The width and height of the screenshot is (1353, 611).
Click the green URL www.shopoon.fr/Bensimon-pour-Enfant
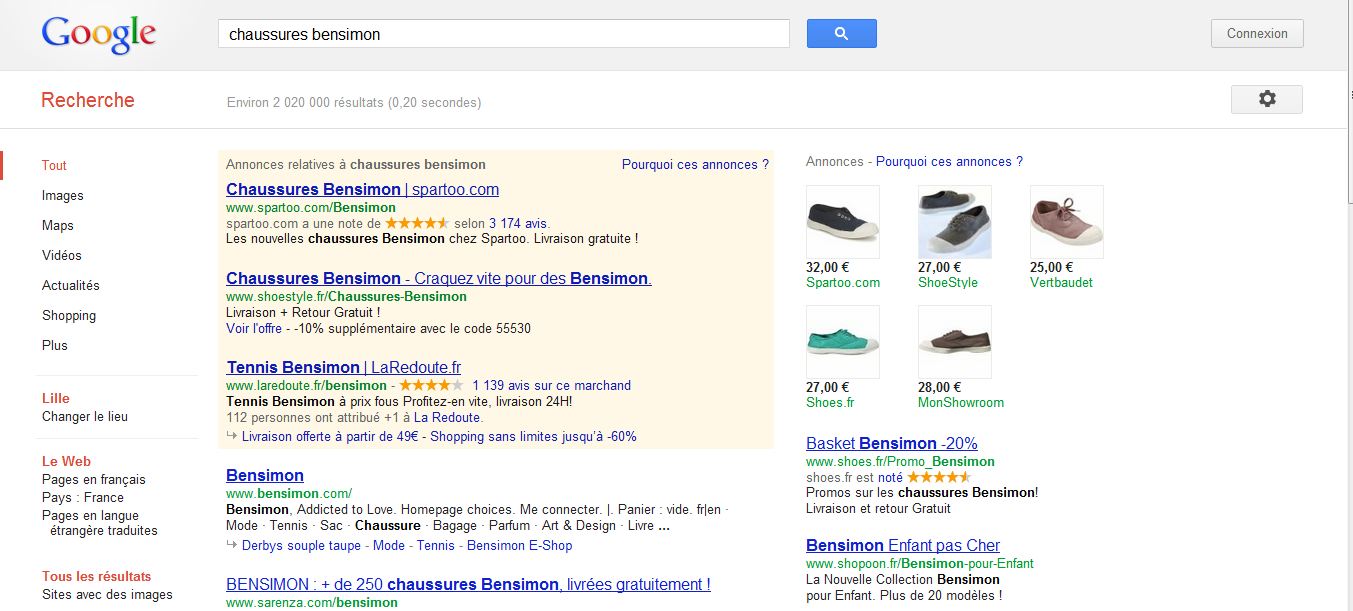[920, 564]
